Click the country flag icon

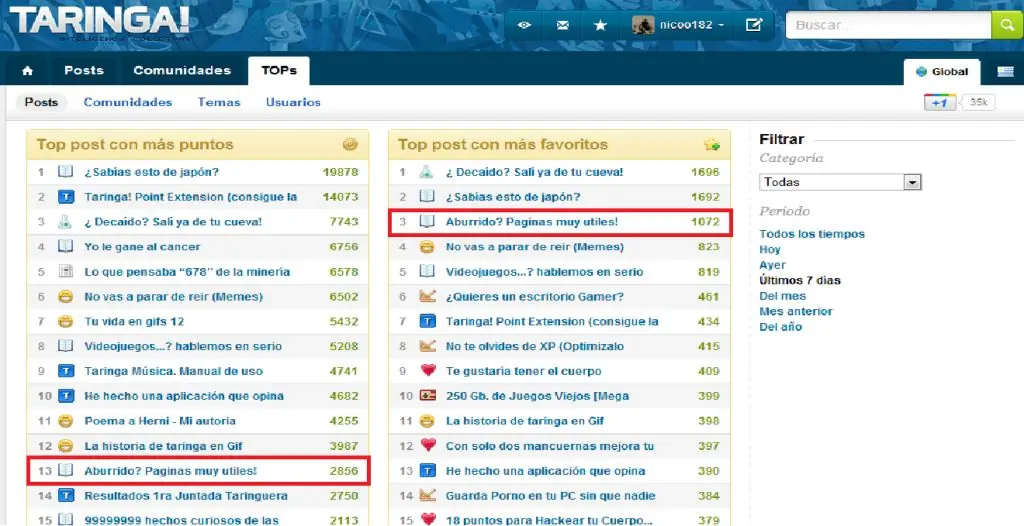pos(1005,72)
